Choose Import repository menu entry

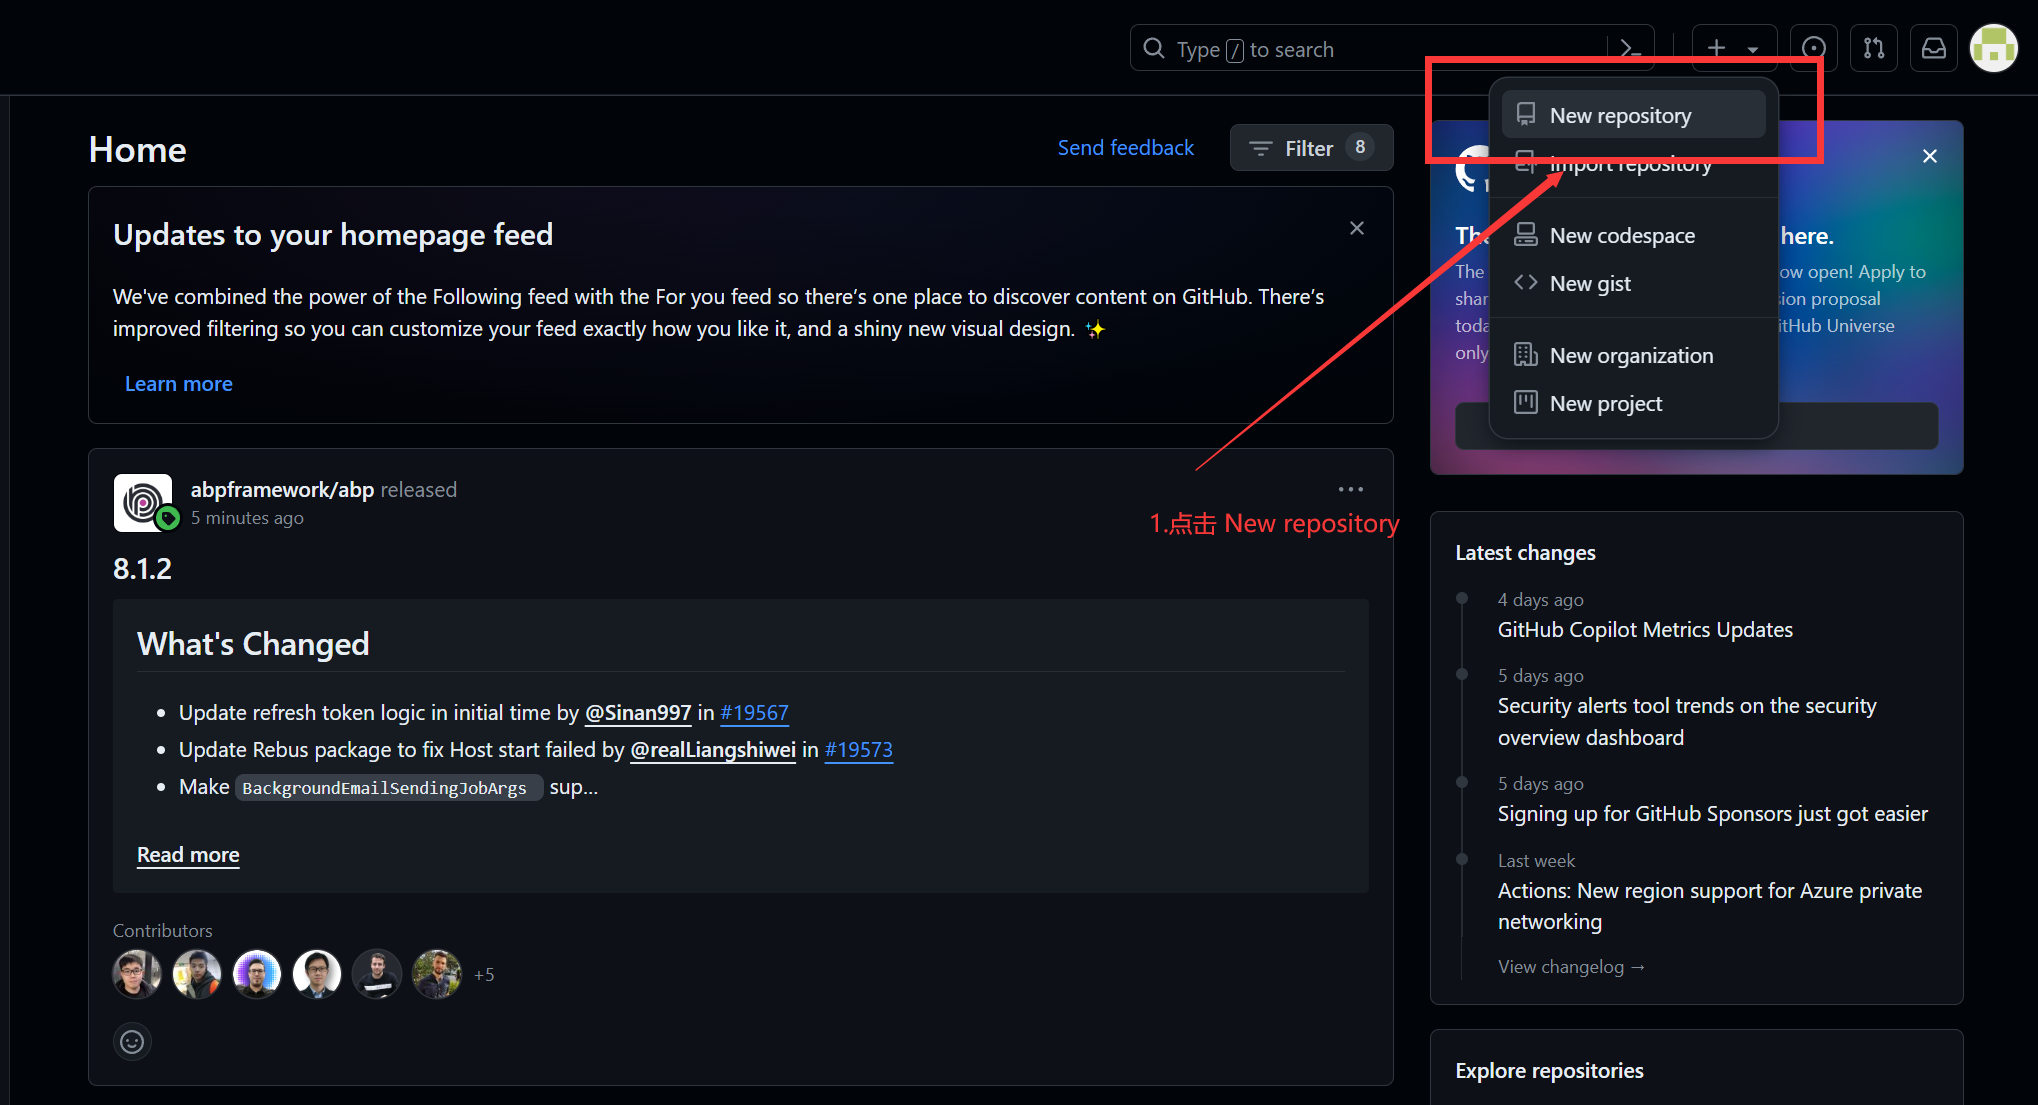tap(1633, 163)
